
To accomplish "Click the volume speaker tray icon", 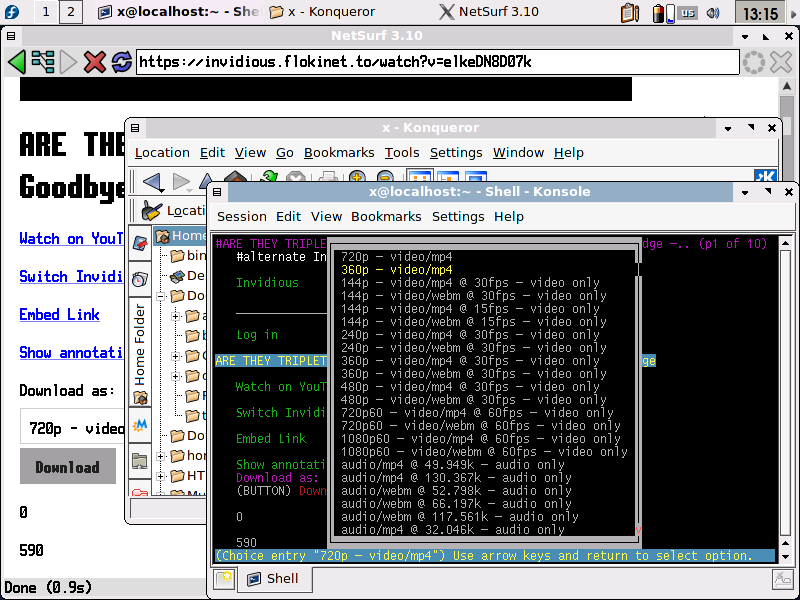I will (713, 13).
